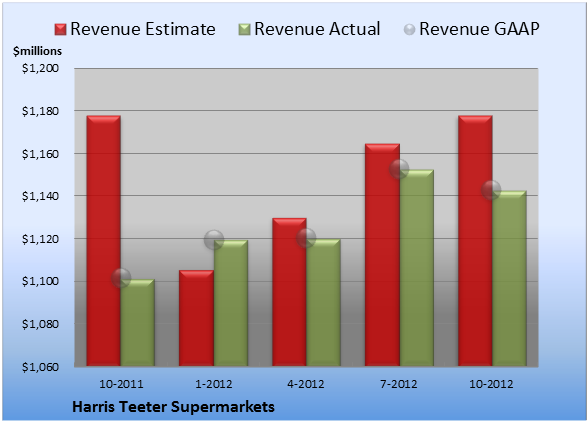Viewport: 588px width, 422px height.
Task: Select the 'Revenue Actual' legend label
Action: (317, 29)
